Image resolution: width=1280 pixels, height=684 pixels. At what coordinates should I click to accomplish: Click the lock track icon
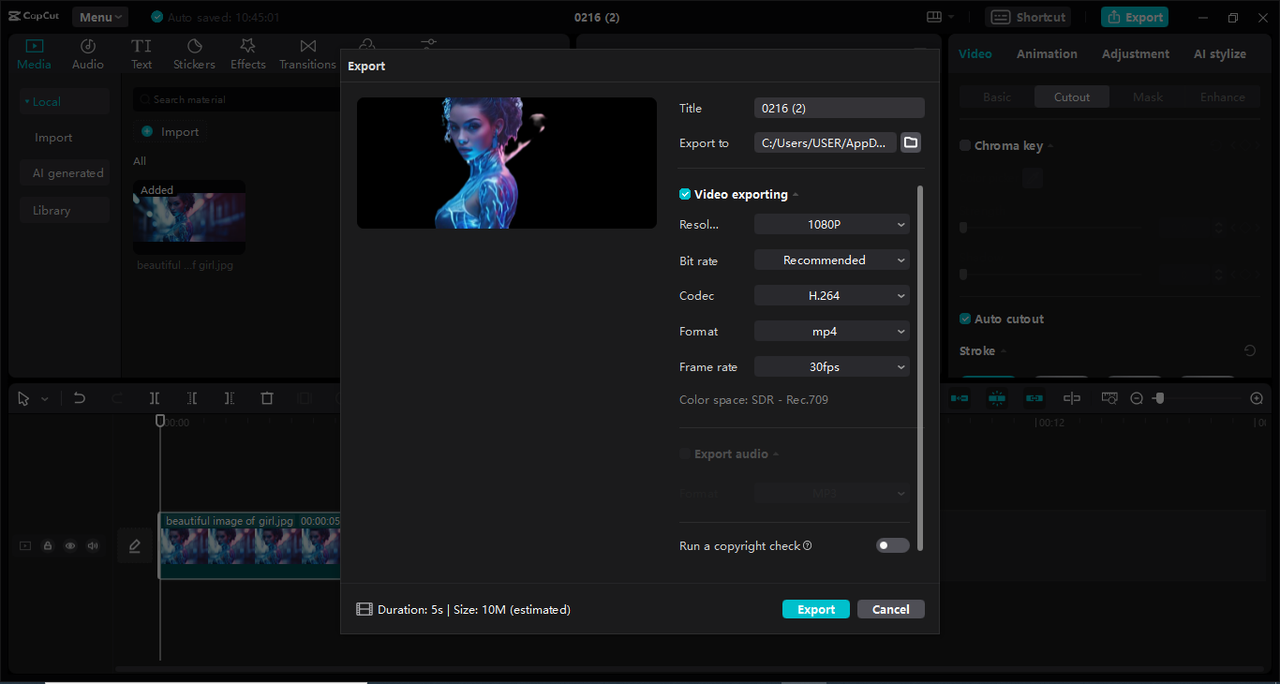pos(47,546)
